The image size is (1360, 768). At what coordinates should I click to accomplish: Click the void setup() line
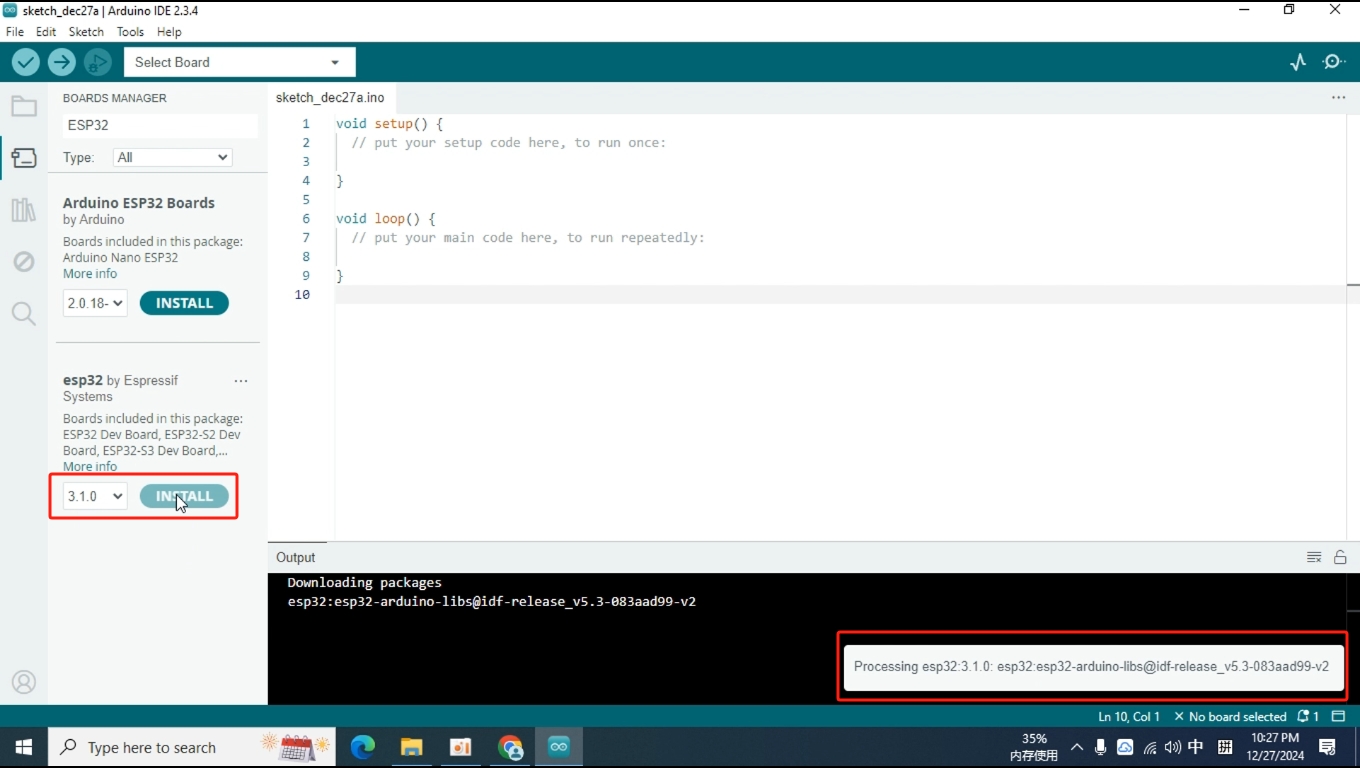pos(389,124)
